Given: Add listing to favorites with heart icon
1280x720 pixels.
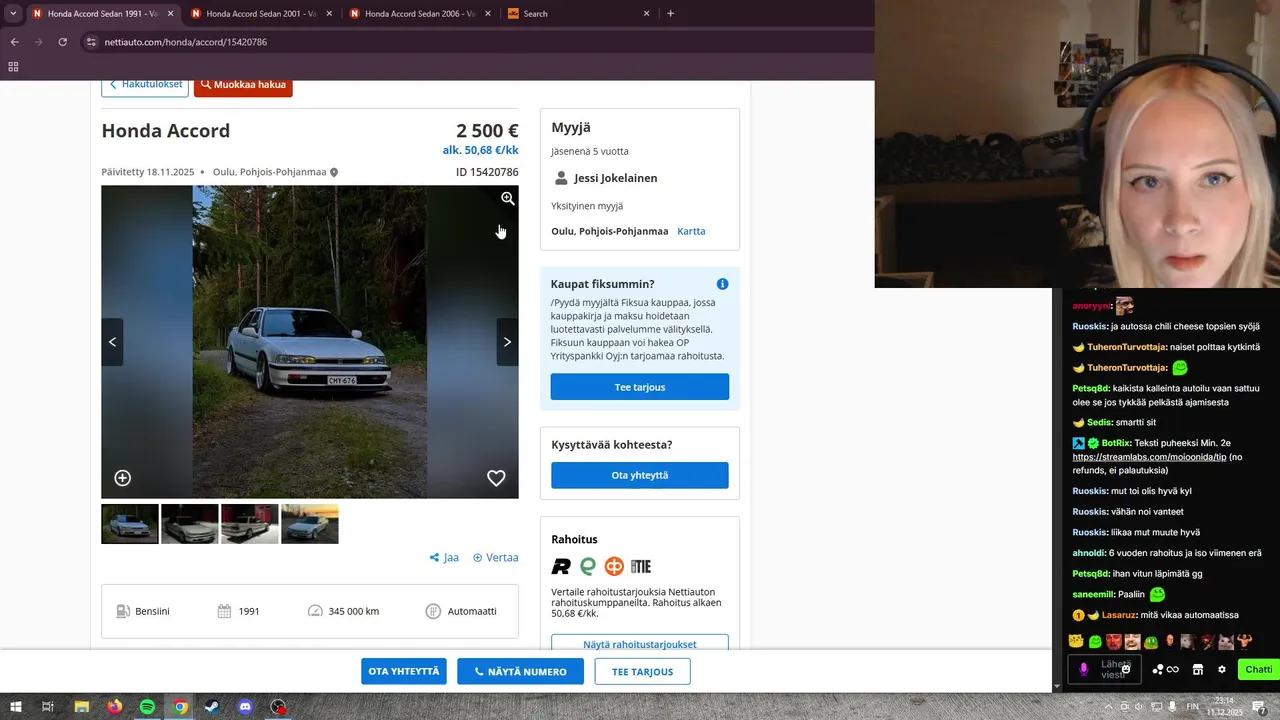Looking at the screenshot, I should click(496, 478).
